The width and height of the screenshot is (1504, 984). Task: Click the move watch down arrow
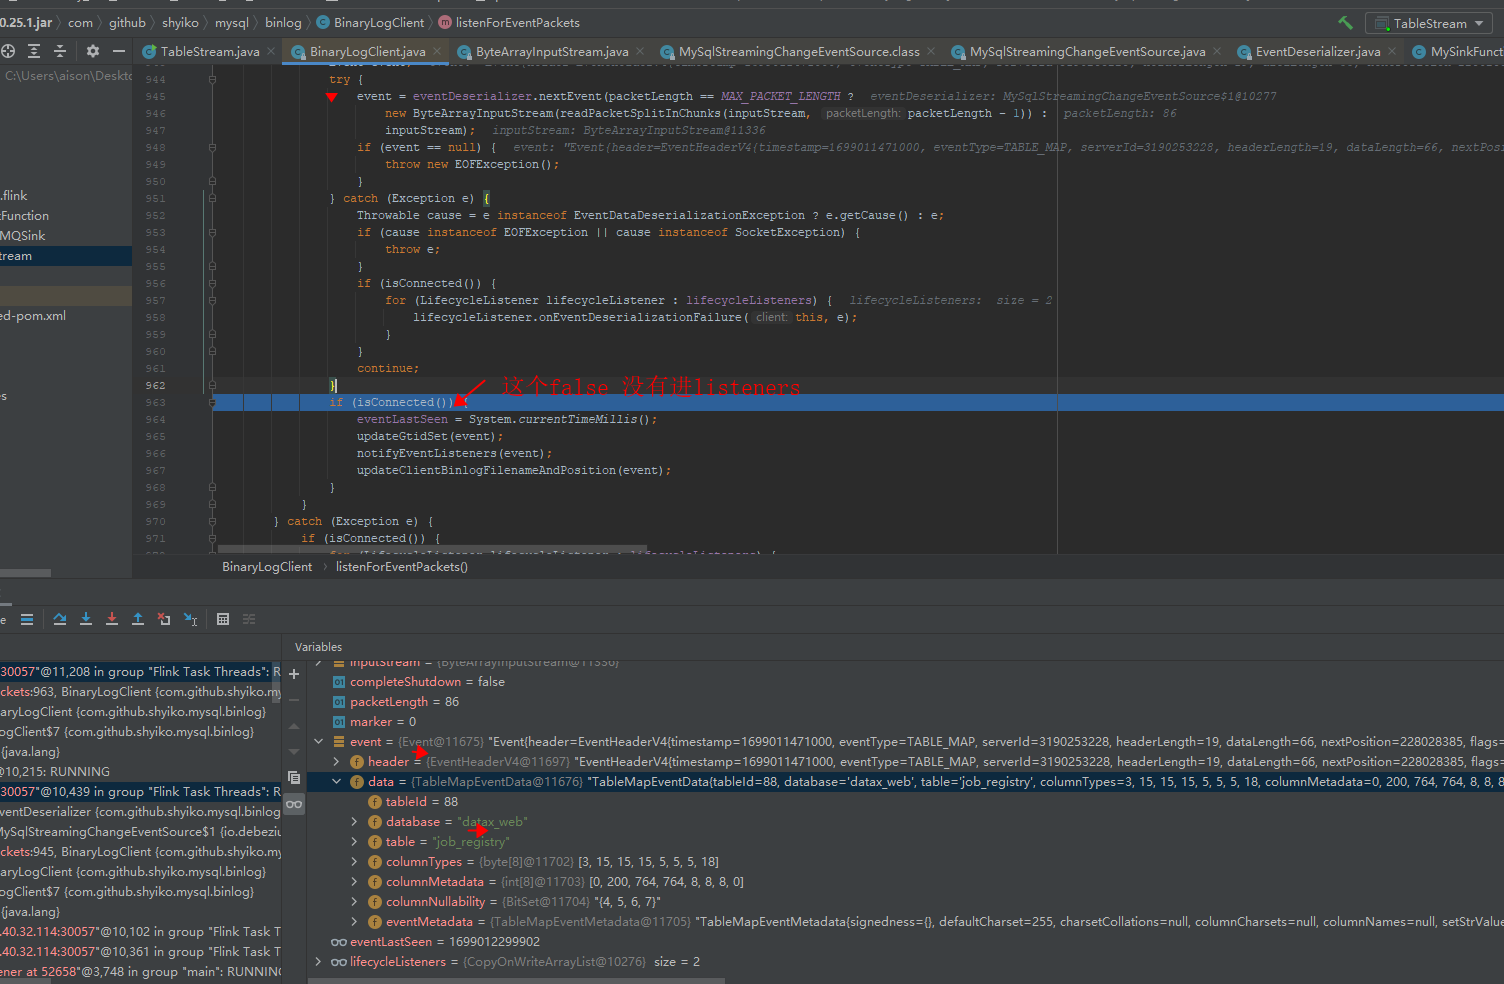coord(294,751)
